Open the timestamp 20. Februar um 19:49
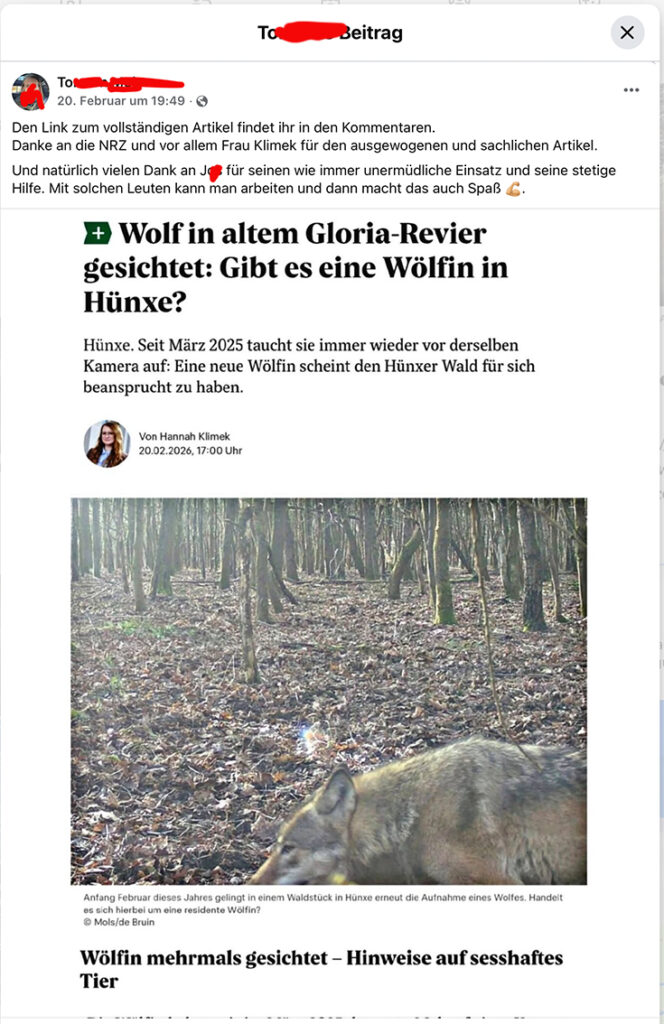Screen dimensions: 664x1024 point(121,101)
